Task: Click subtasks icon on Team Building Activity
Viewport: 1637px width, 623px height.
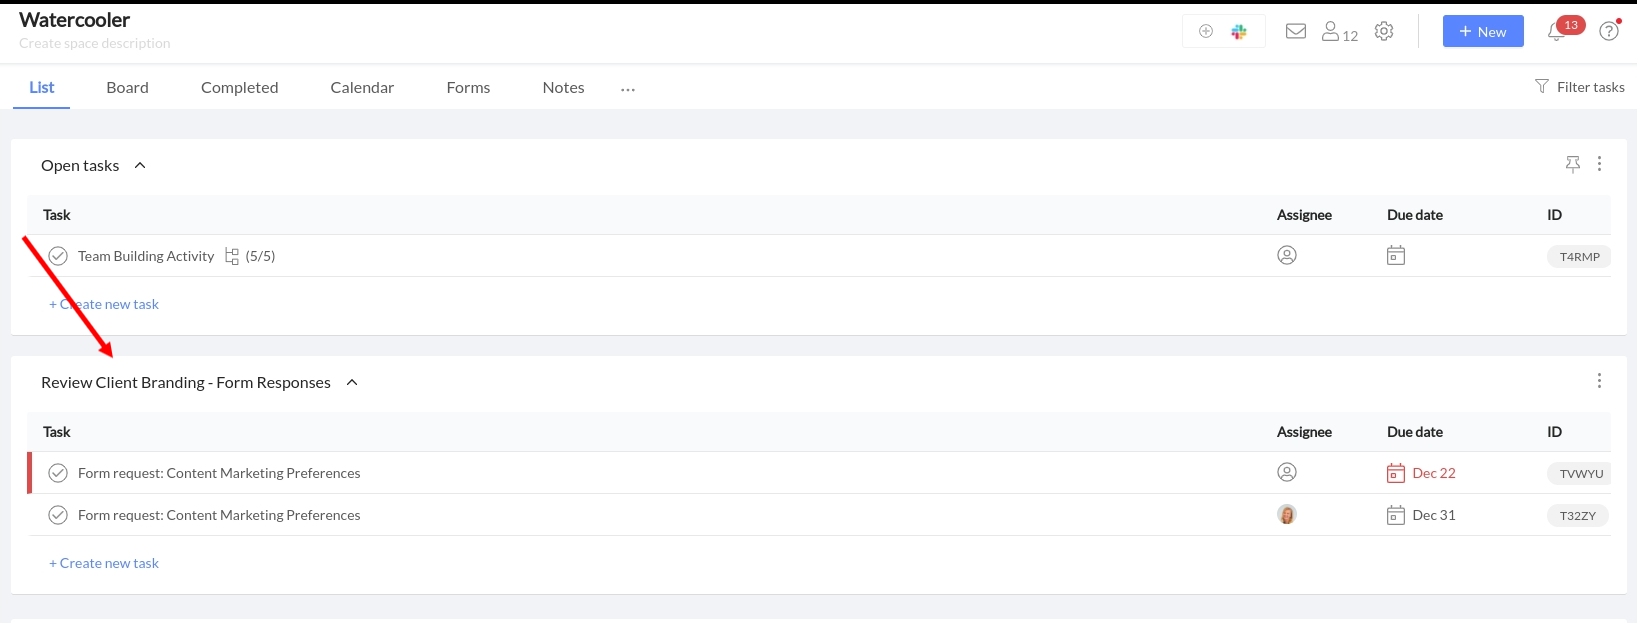Action: coord(232,256)
